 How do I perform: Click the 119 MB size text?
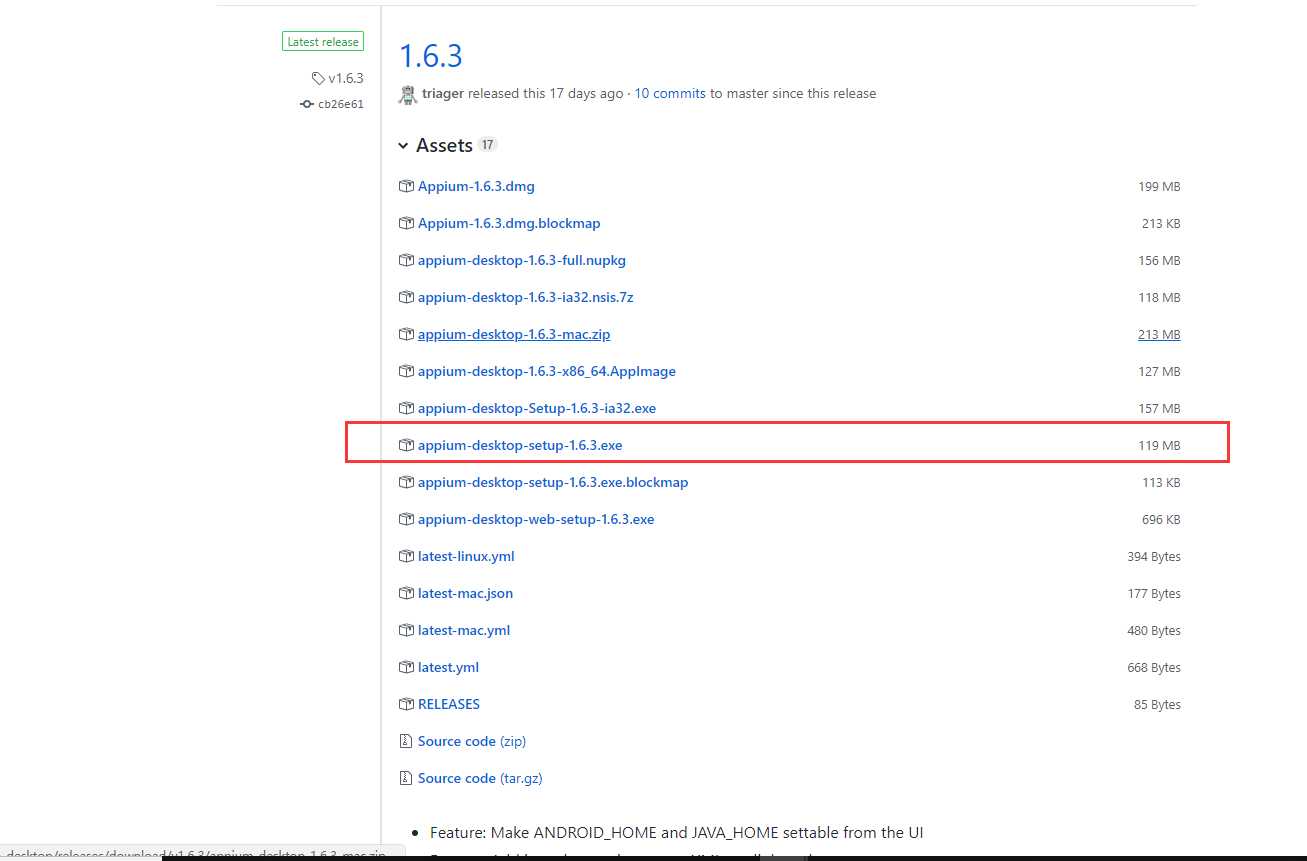click(x=1159, y=446)
